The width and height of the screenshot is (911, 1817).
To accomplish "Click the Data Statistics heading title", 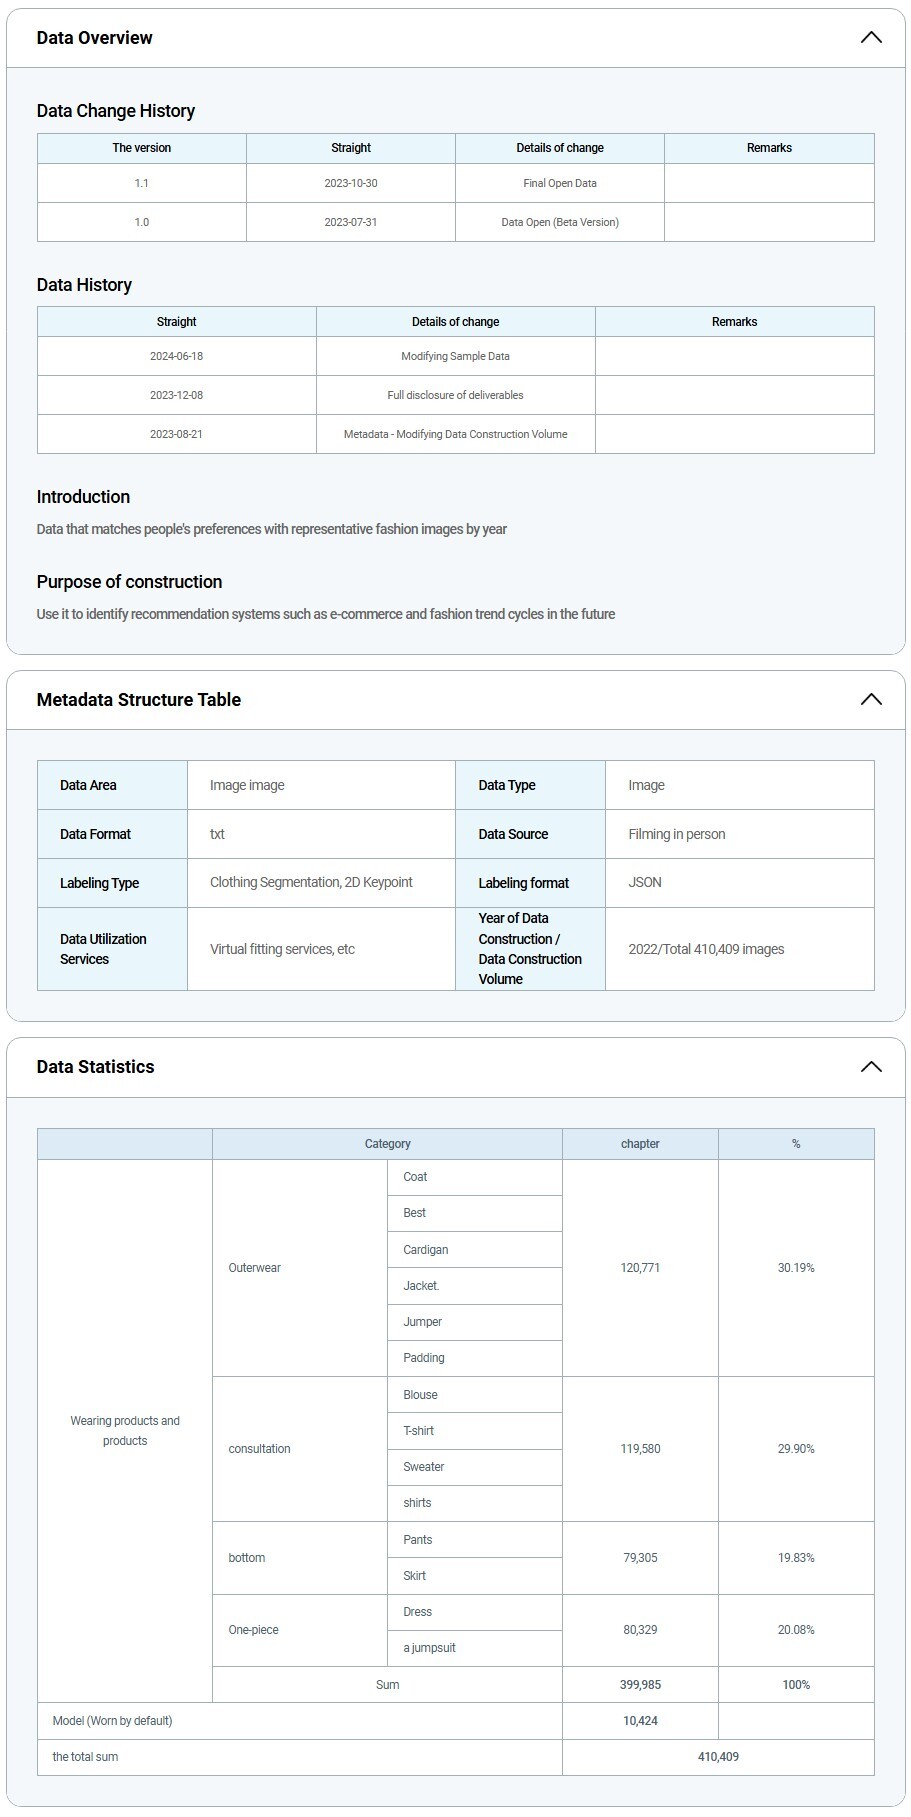I will point(96,1067).
